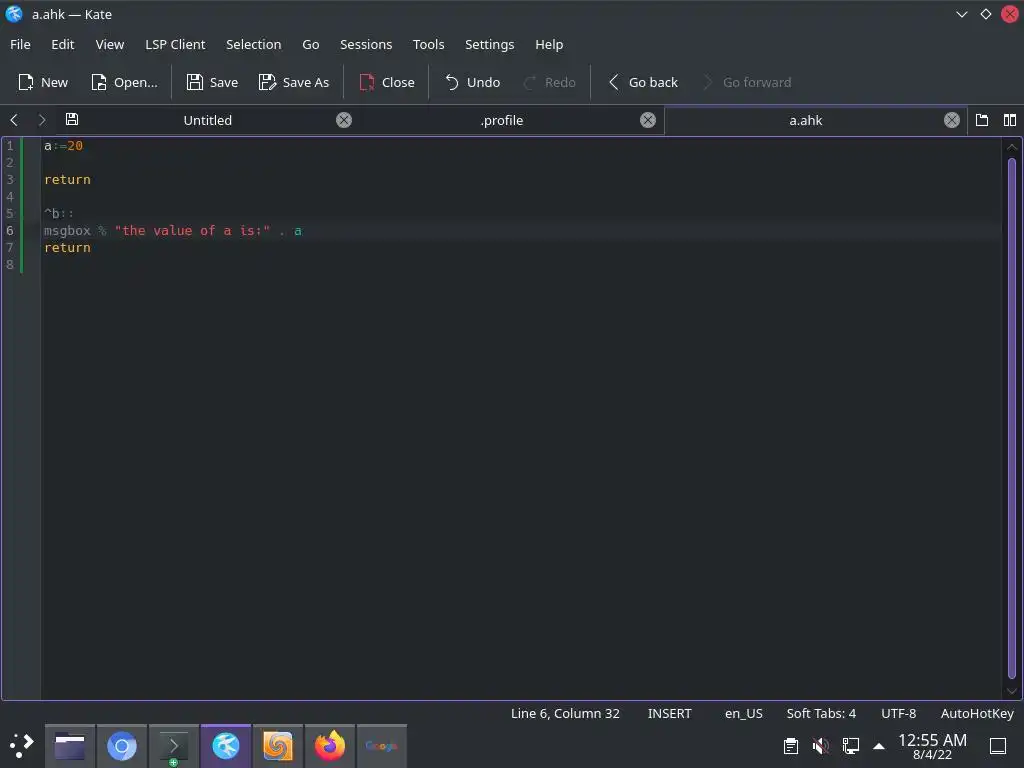The height and width of the screenshot is (768, 1024).
Task: Save the current a.ahk file
Action: [x=212, y=82]
